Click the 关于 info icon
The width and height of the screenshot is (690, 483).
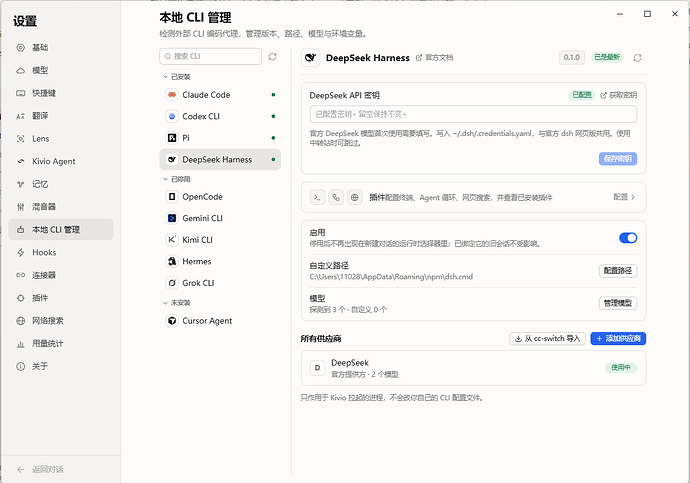[21, 366]
